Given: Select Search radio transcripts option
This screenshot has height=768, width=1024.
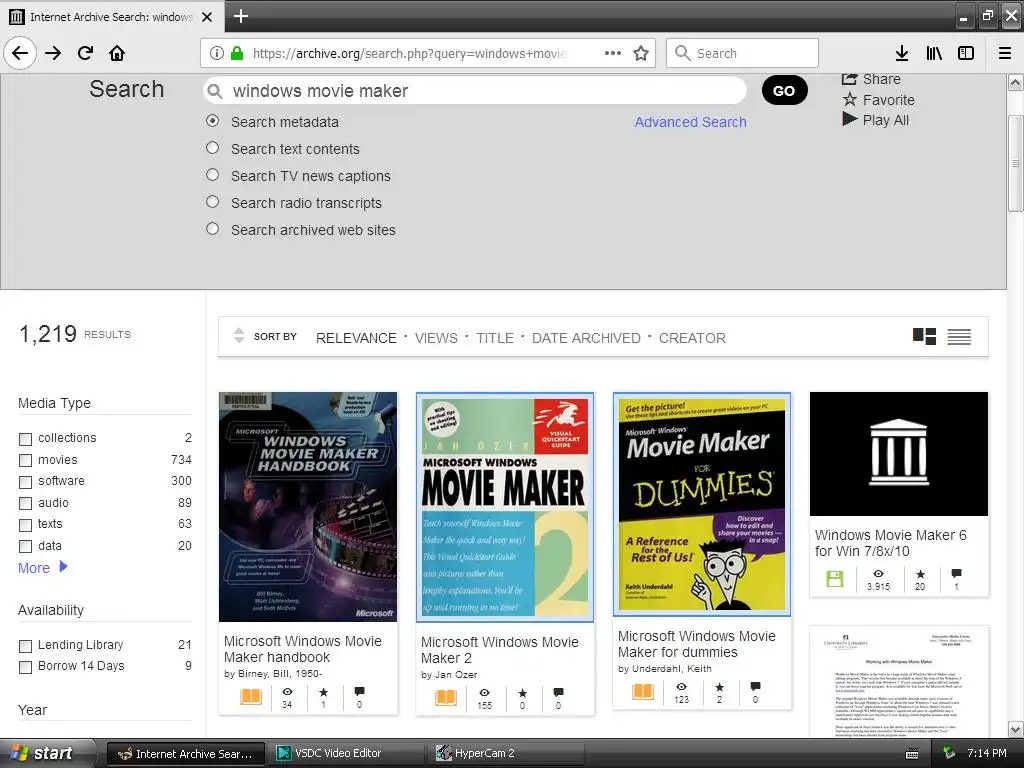Looking at the screenshot, I should pyautogui.click(x=212, y=202).
